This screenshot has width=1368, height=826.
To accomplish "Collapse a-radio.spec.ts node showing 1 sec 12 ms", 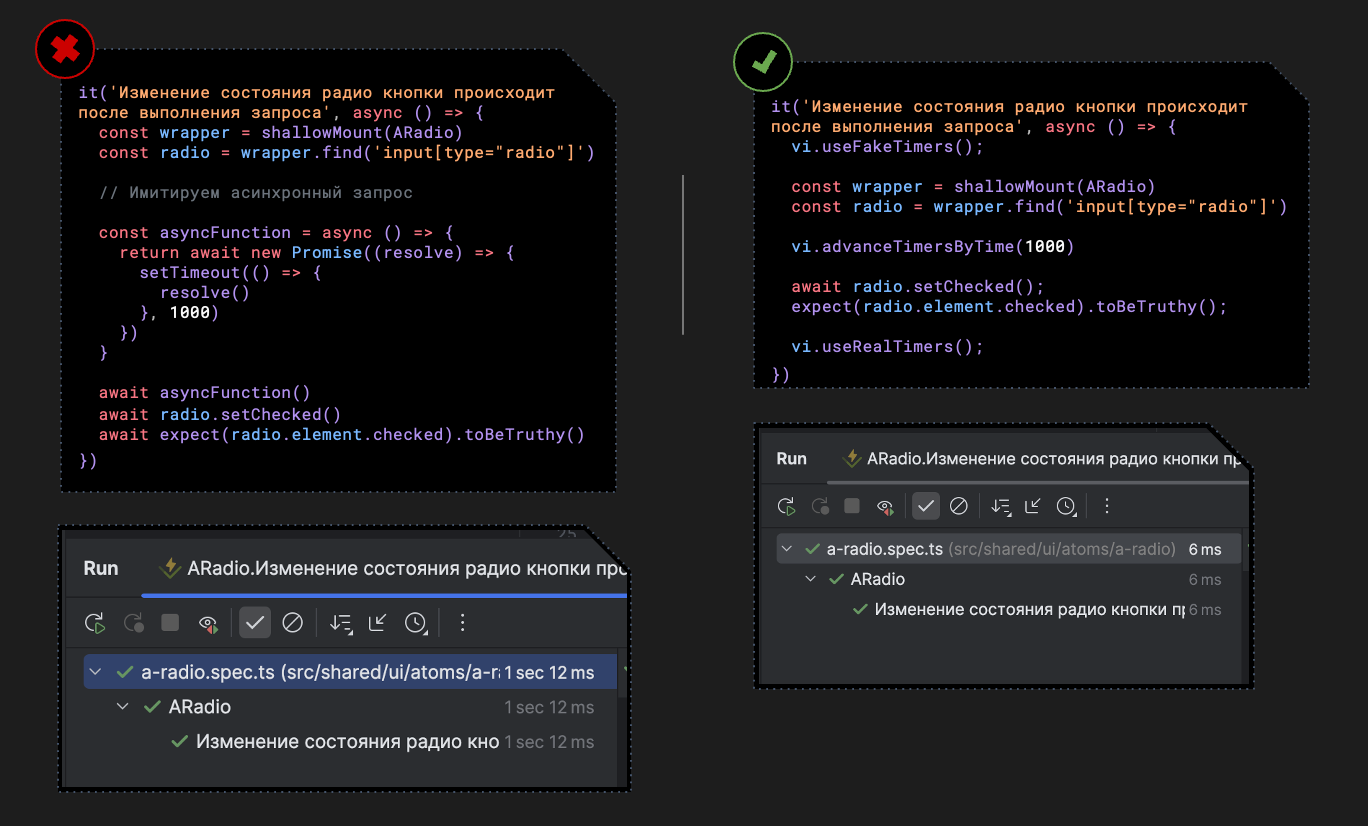I will [x=96, y=673].
